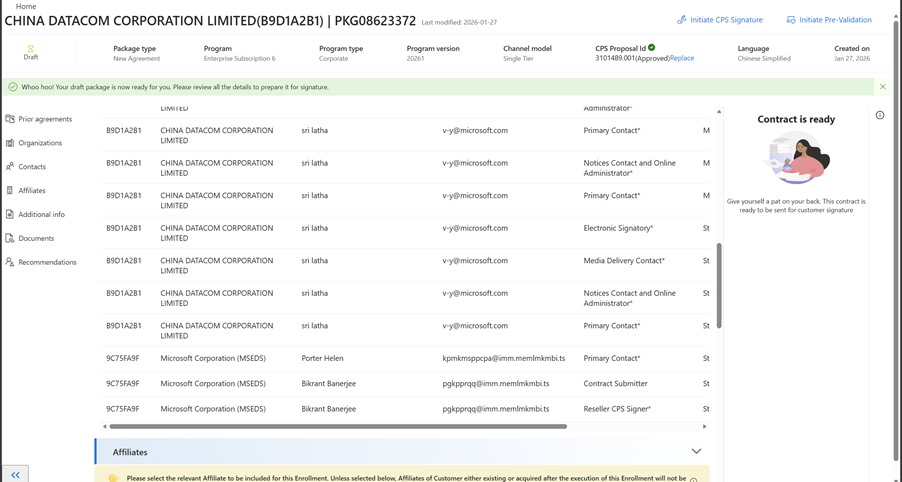Click B9D1A2B1 ID in Electronic Signatory row
The width and height of the screenshot is (902, 482).
[x=124, y=228]
